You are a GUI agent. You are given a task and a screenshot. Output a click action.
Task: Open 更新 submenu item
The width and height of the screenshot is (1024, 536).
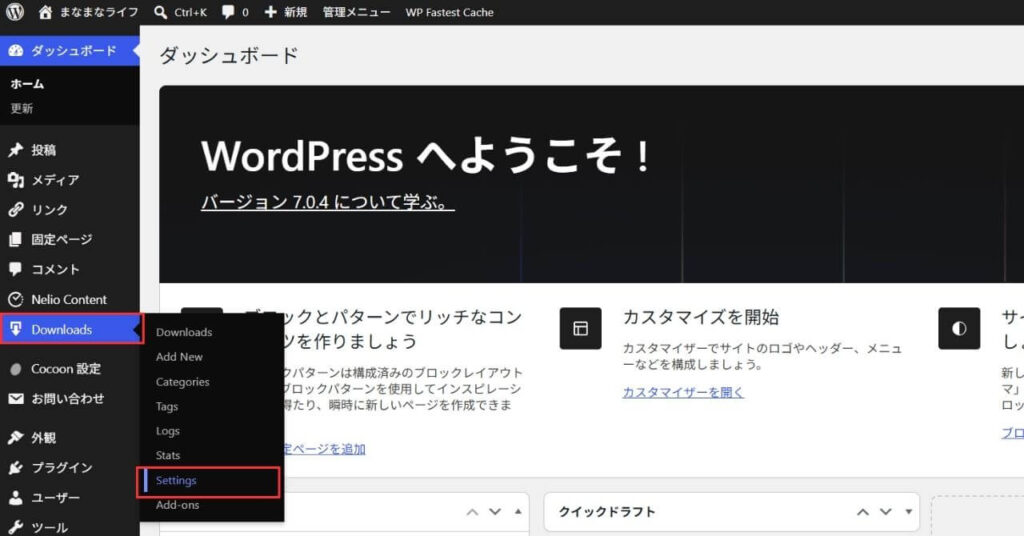22,108
